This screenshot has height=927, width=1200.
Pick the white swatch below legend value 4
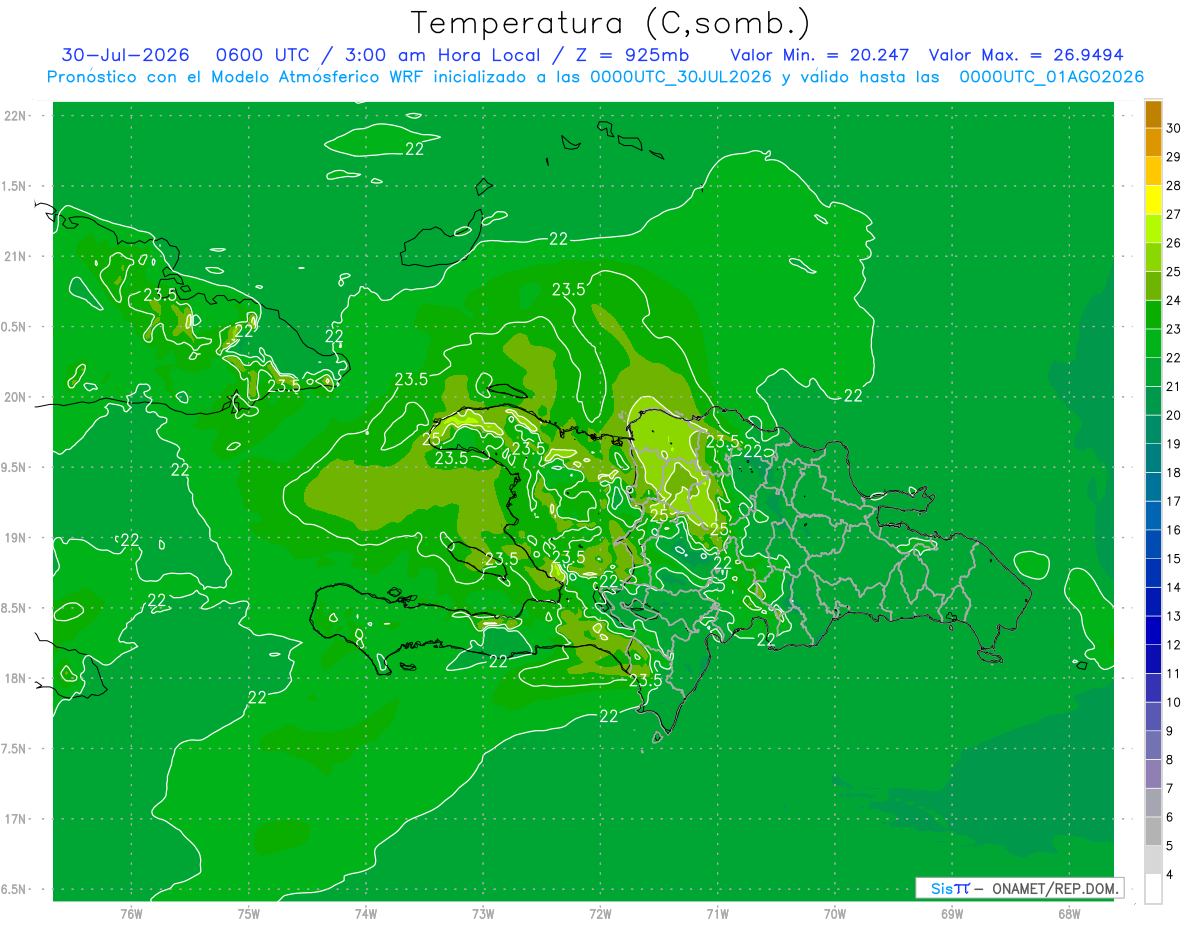coord(1153,889)
